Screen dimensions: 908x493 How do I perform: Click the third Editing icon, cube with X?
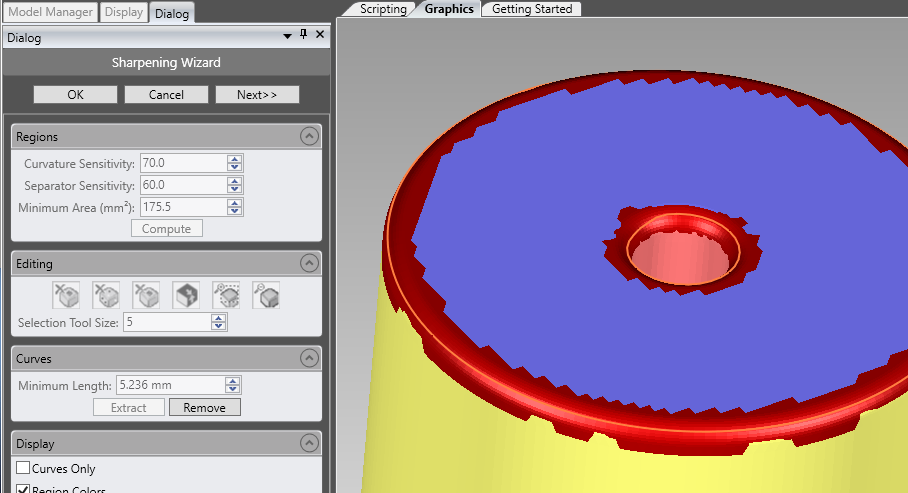(146, 295)
